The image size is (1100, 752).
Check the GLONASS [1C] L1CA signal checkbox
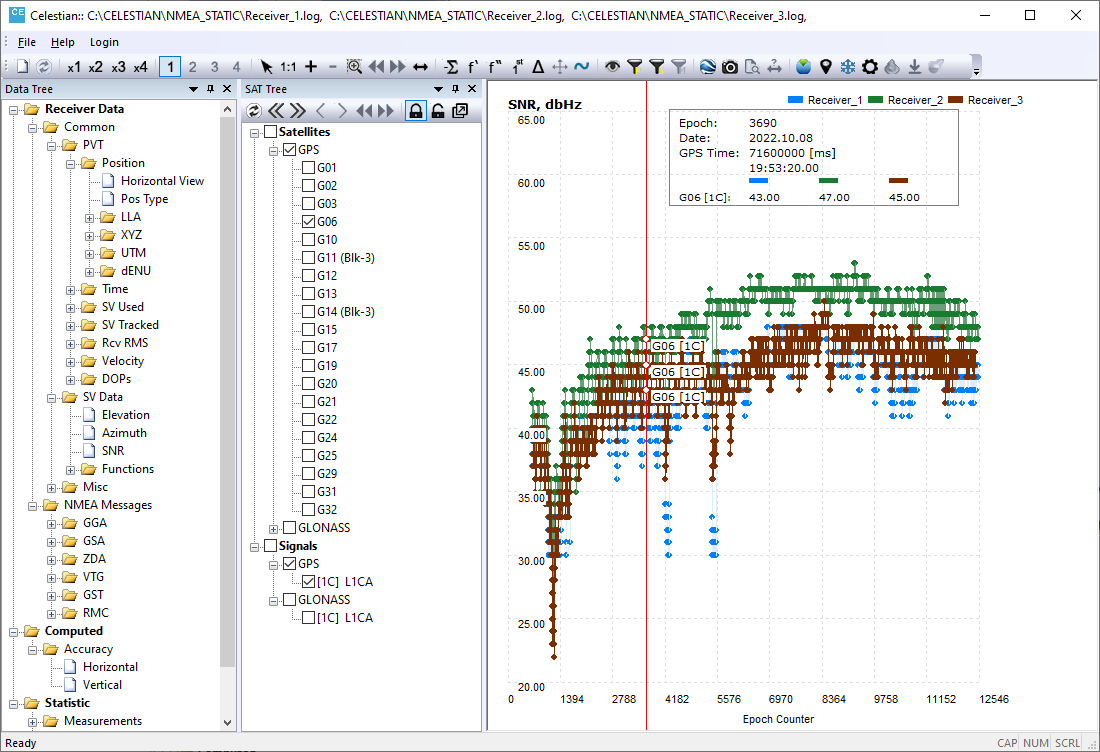pos(308,618)
